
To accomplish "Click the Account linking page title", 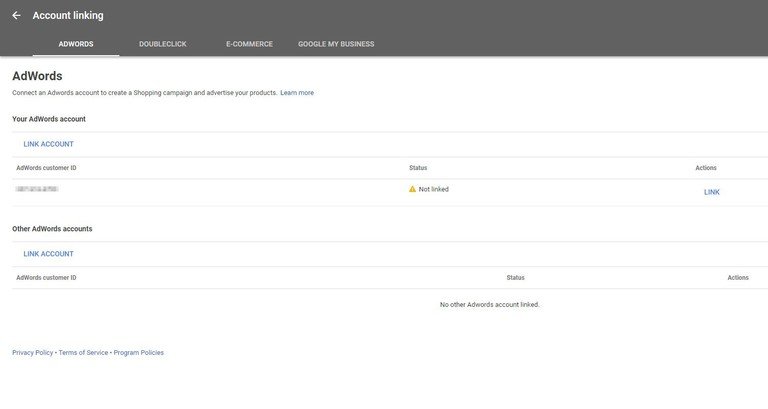I will (x=68, y=16).
